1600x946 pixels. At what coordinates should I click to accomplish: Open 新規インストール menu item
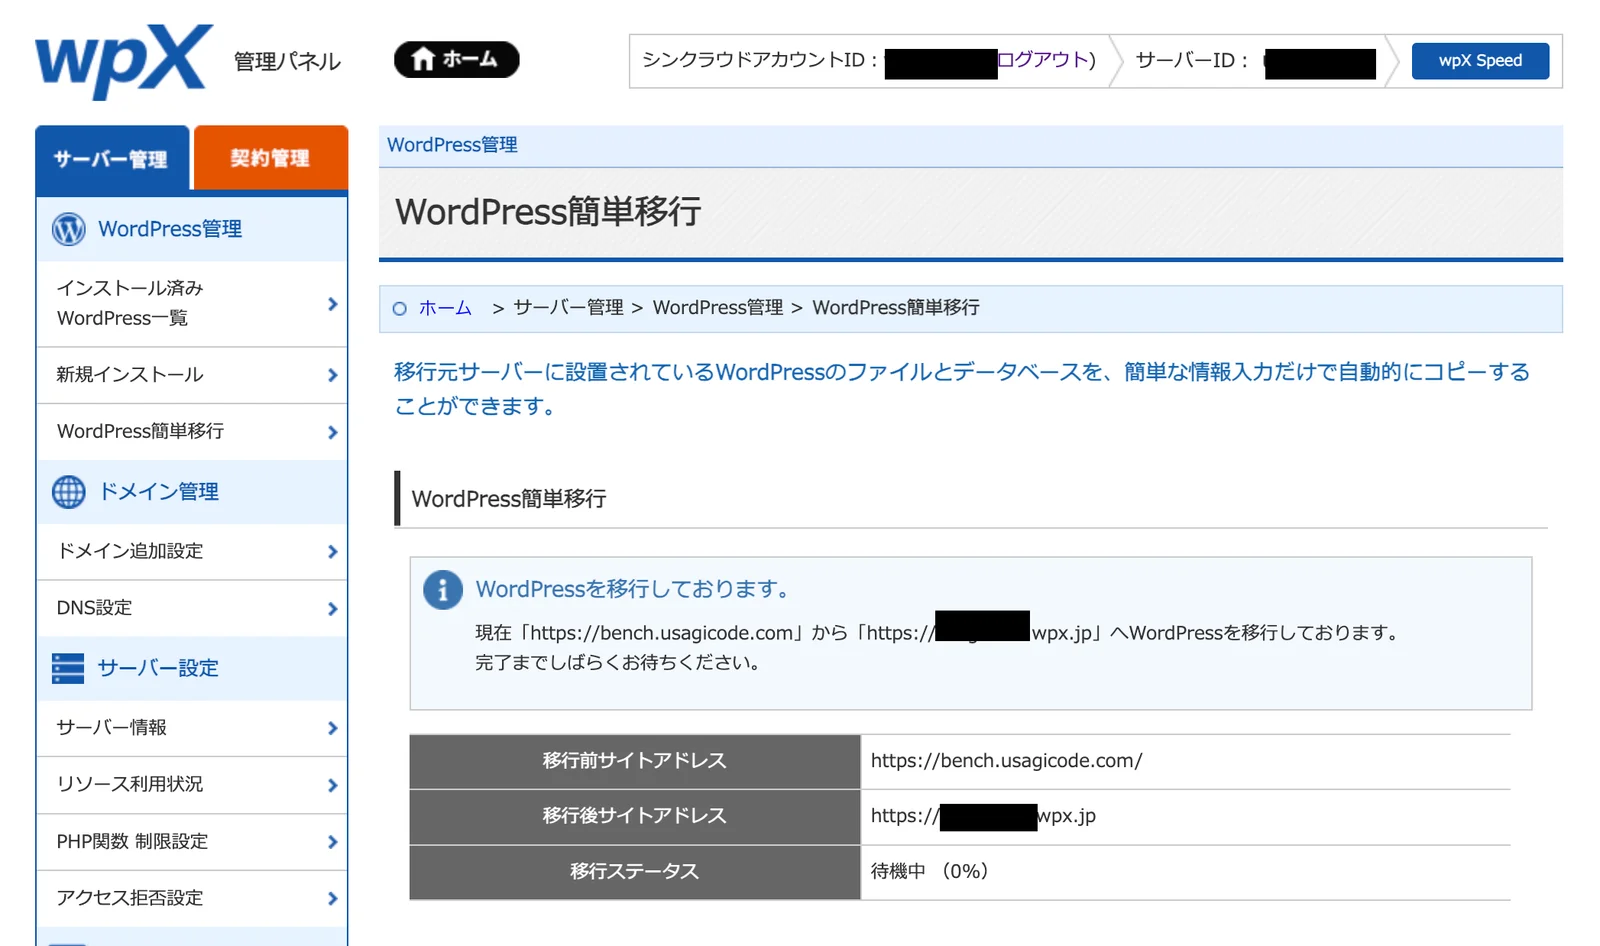click(192, 375)
